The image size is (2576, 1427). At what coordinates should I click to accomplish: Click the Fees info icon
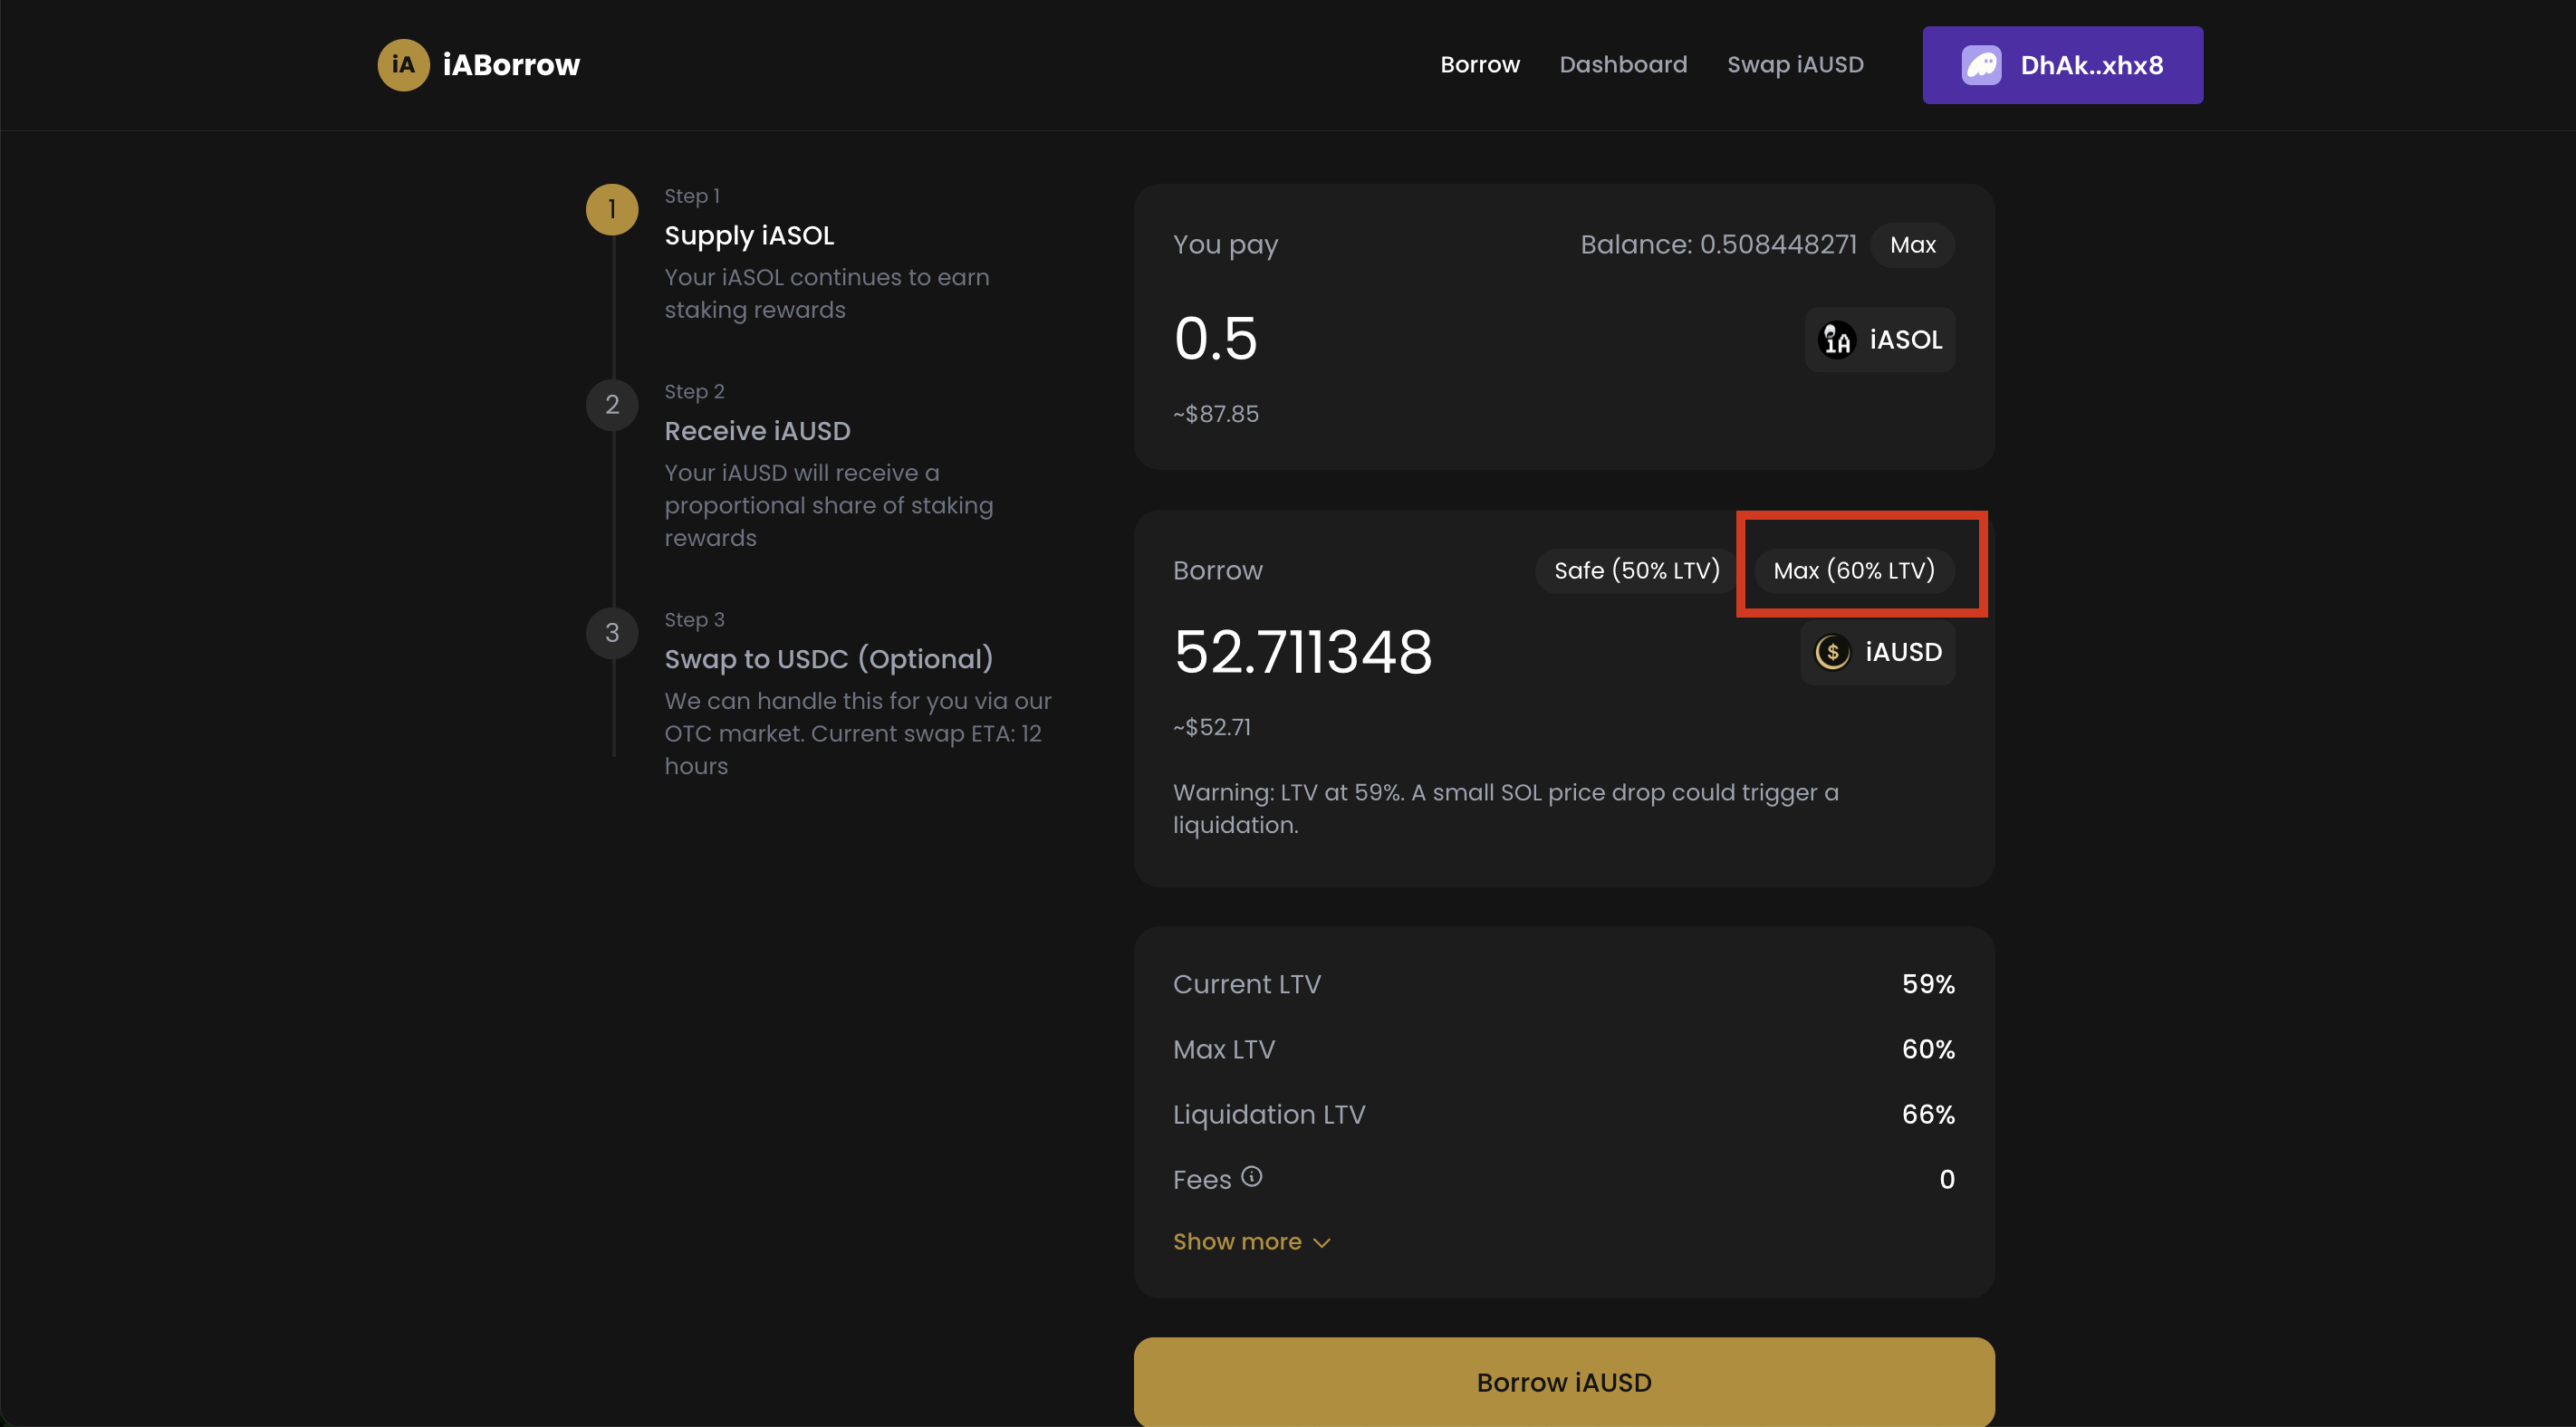1251,1177
